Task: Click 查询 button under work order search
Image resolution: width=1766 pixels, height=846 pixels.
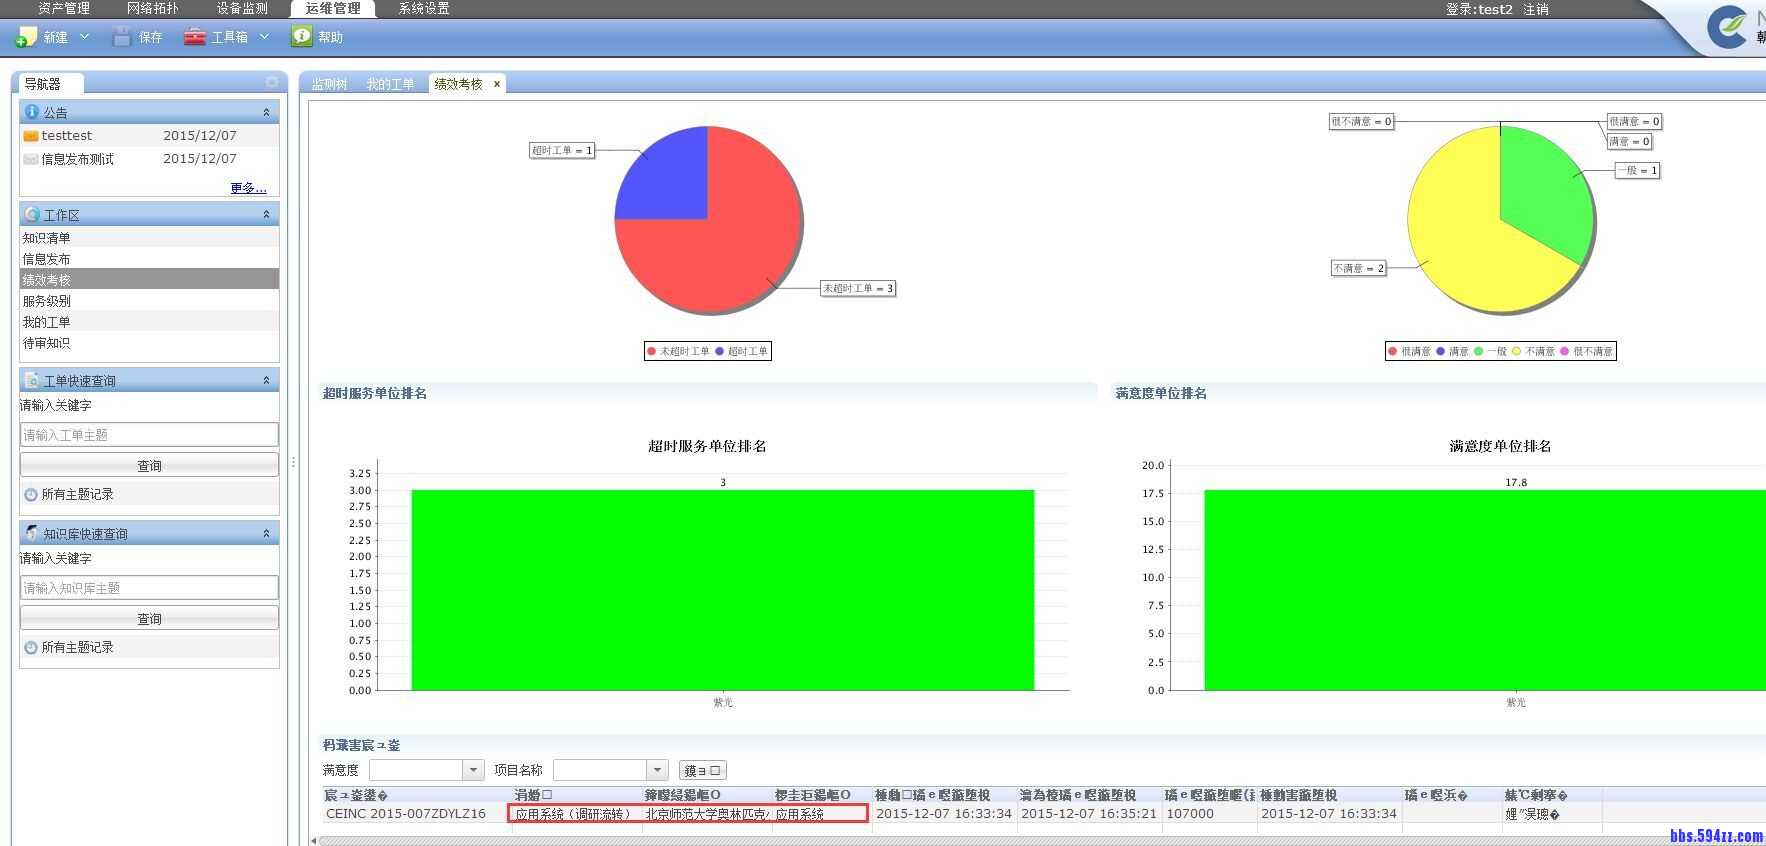Action: tap(149, 466)
